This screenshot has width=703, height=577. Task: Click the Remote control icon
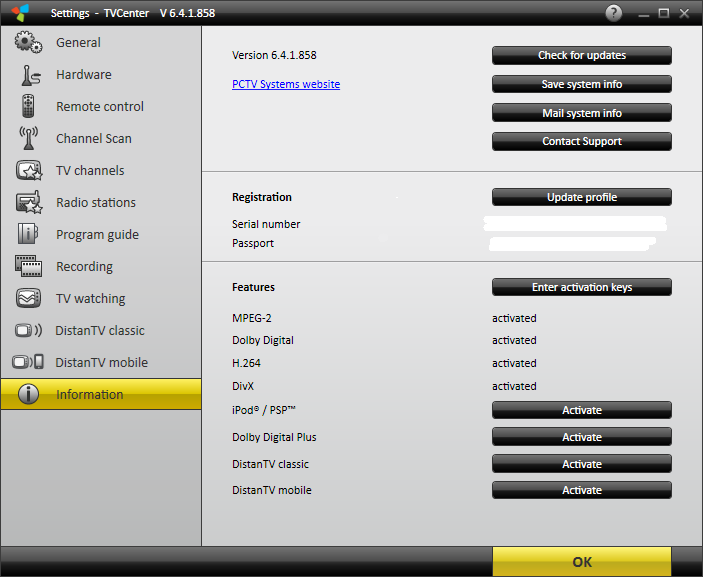[28, 106]
